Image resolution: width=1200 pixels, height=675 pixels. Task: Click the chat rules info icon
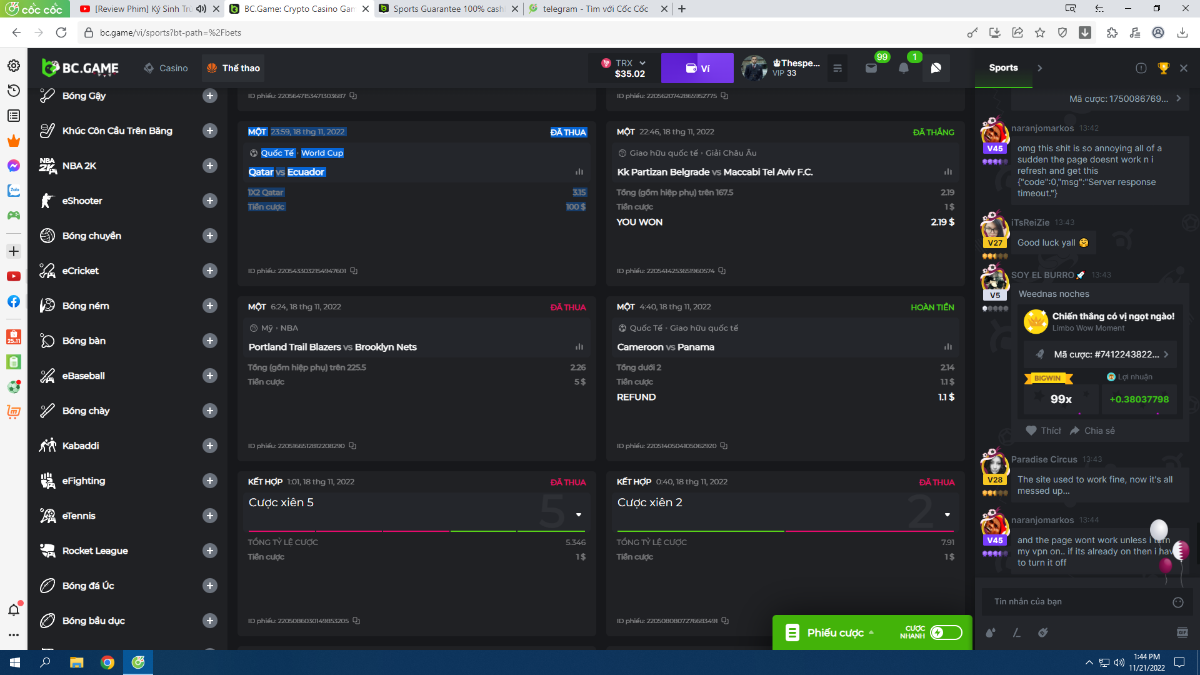[x=1141, y=68]
